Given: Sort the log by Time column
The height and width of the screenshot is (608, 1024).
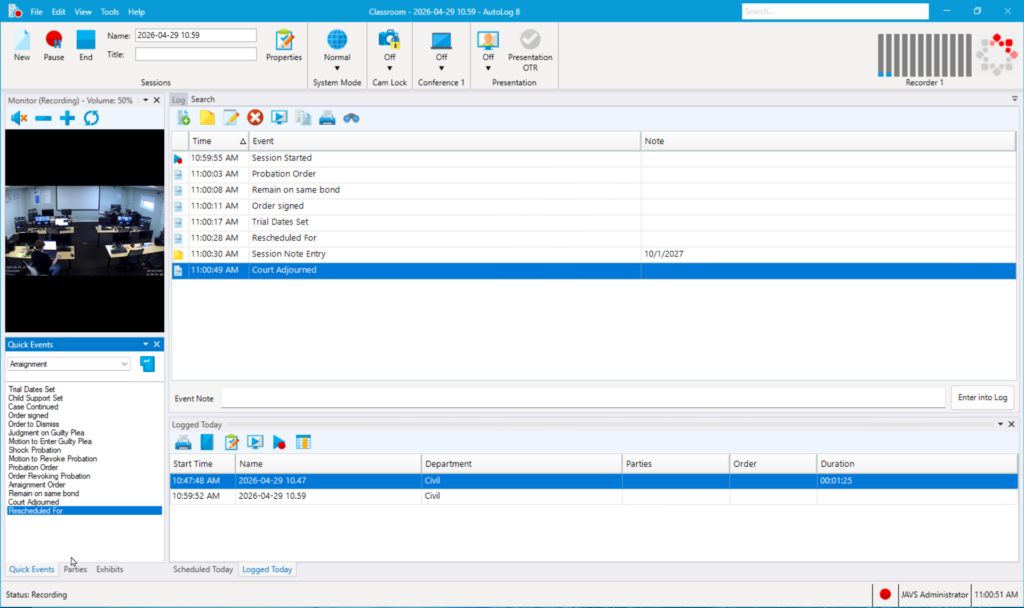Looking at the screenshot, I should click(218, 141).
